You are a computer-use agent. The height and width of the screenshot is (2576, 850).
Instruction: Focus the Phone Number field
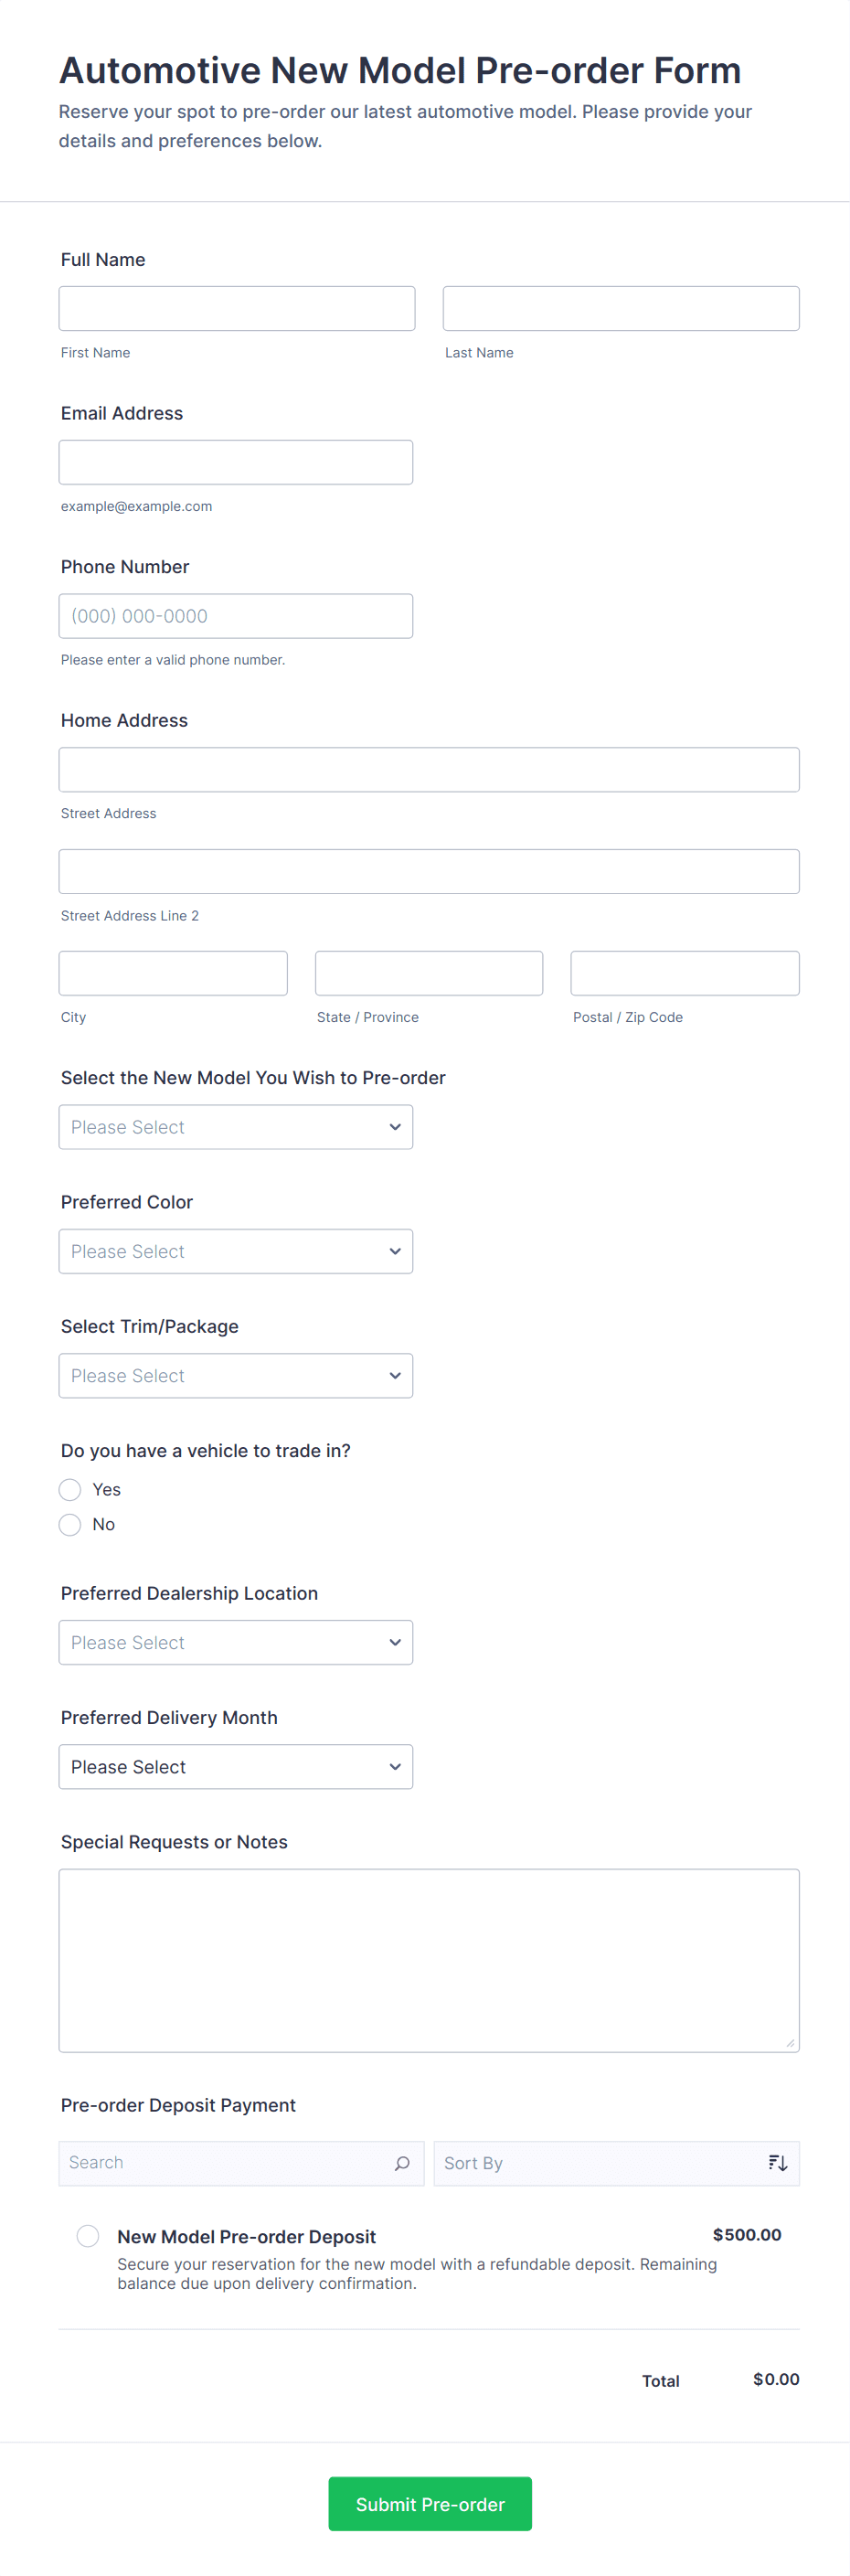click(x=236, y=616)
